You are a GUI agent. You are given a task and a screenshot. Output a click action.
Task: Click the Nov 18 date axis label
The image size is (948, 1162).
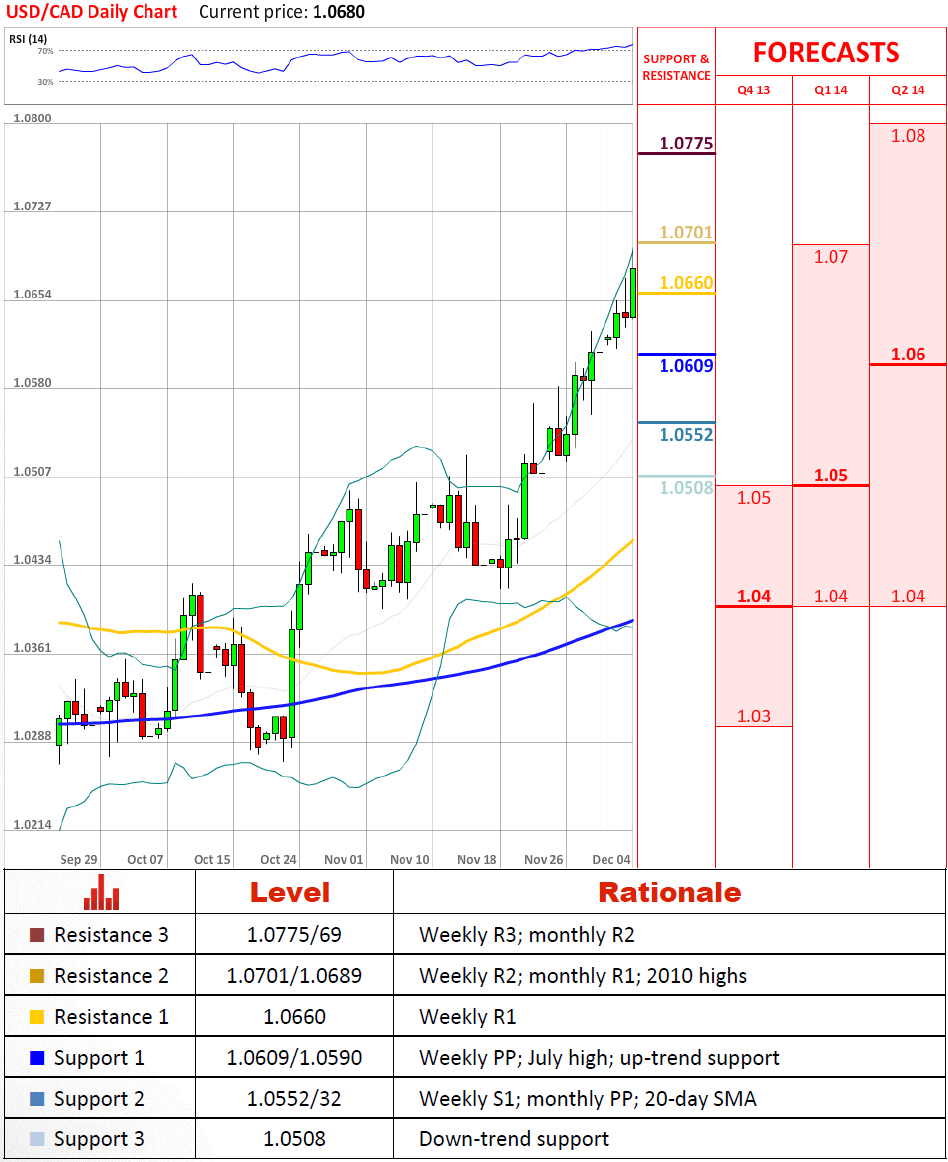(x=477, y=860)
